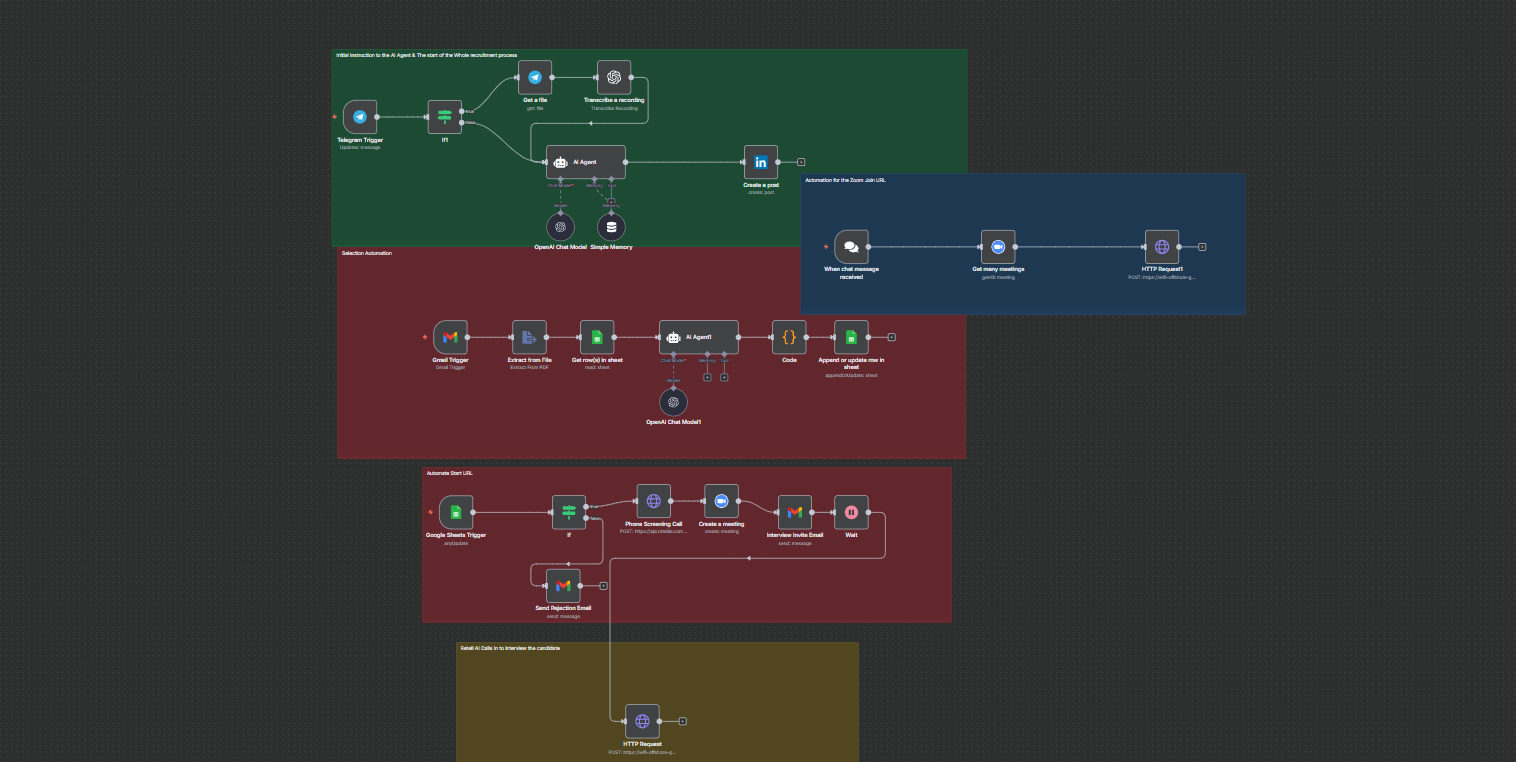This screenshot has height=762, width=1516.
Task: Select the Simple Memory node
Action: point(610,226)
